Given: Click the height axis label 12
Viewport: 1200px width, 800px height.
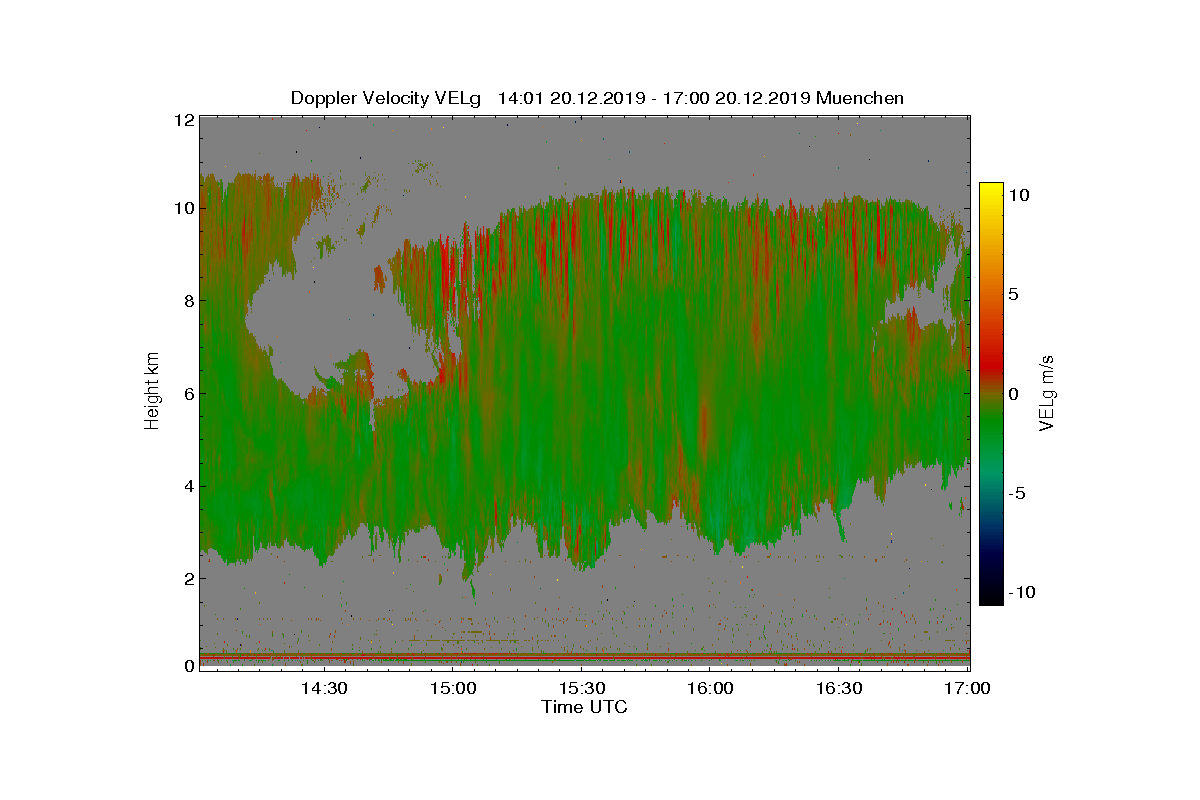Looking at the screenshot, I should point(183,120).
